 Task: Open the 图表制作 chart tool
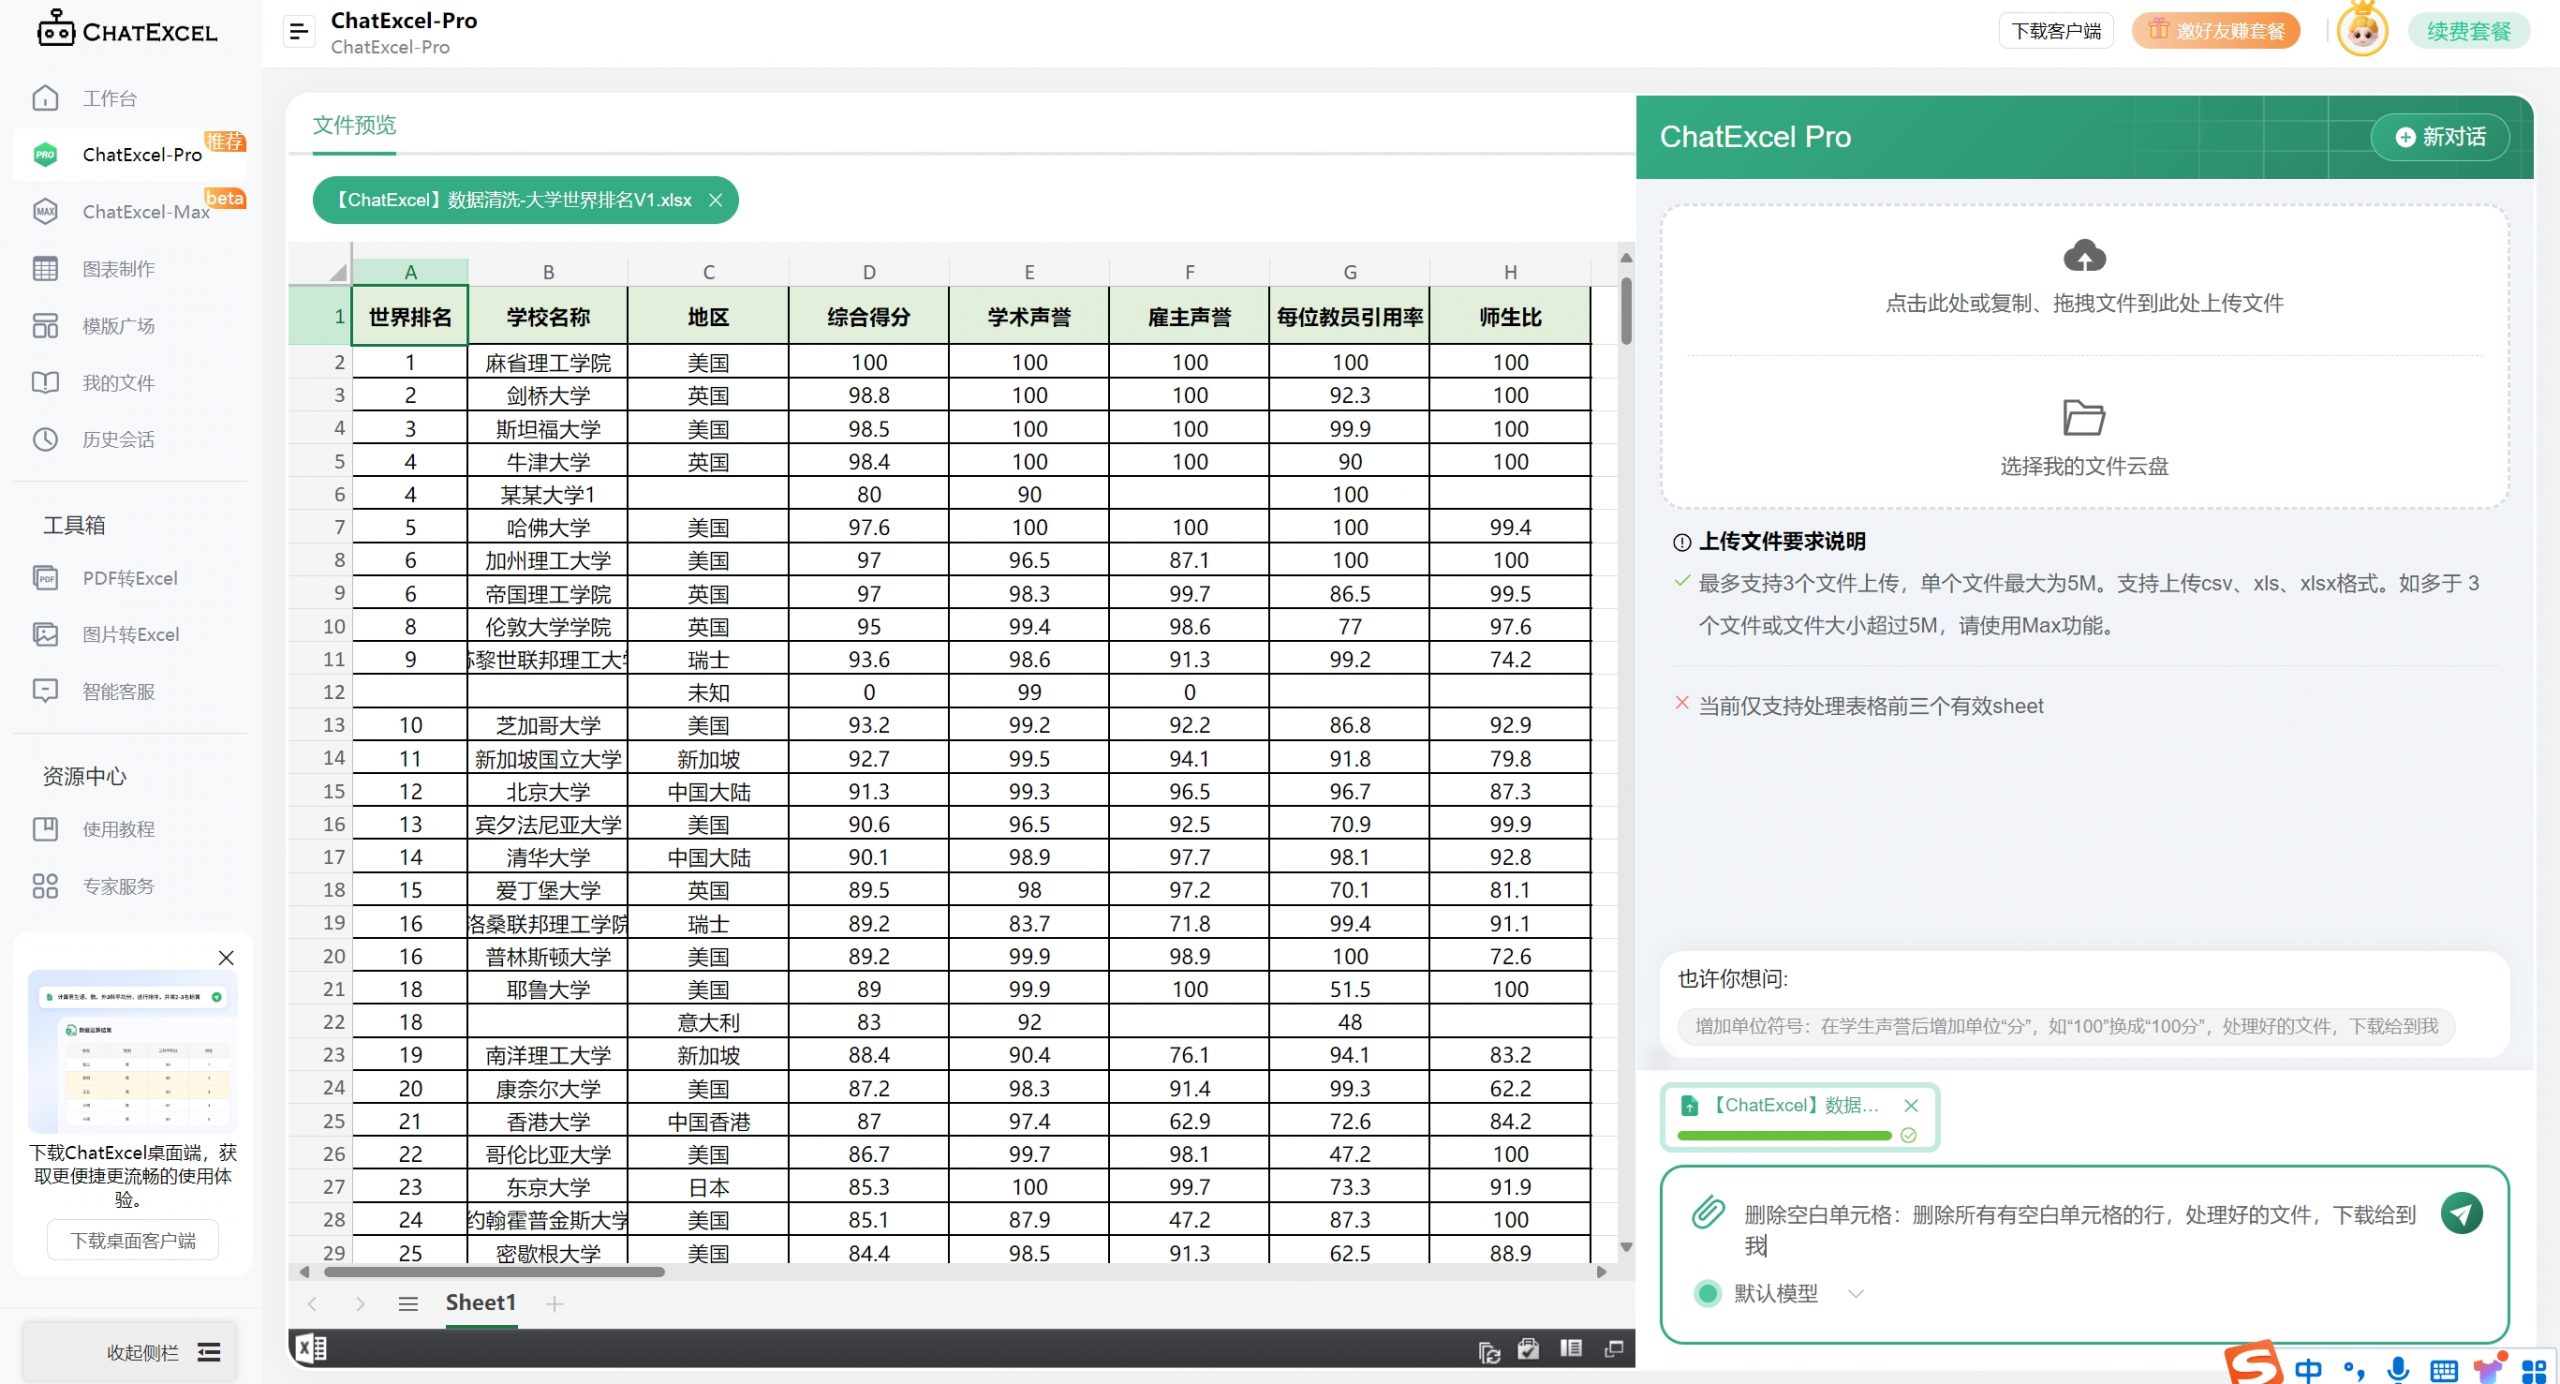click(x=118, y=268)
